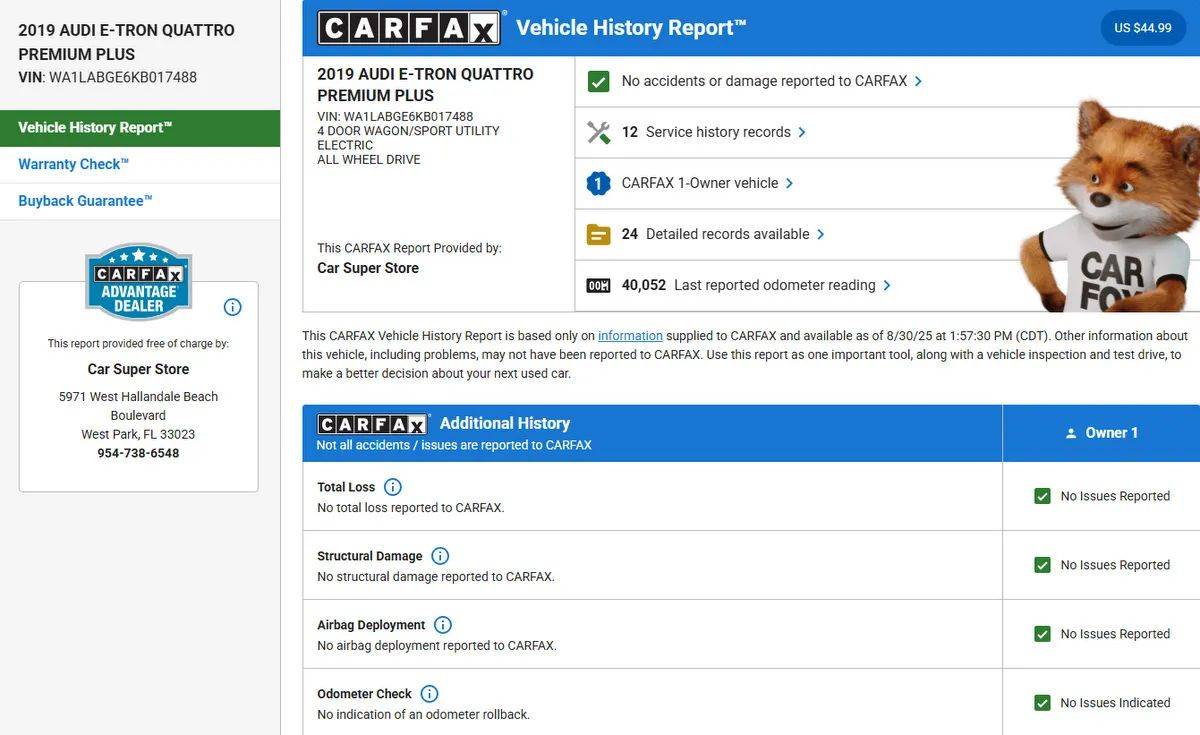Expand chevron after Service history records
The height and width of the screenshot is (735, 1200).
(x=802, y=132)
